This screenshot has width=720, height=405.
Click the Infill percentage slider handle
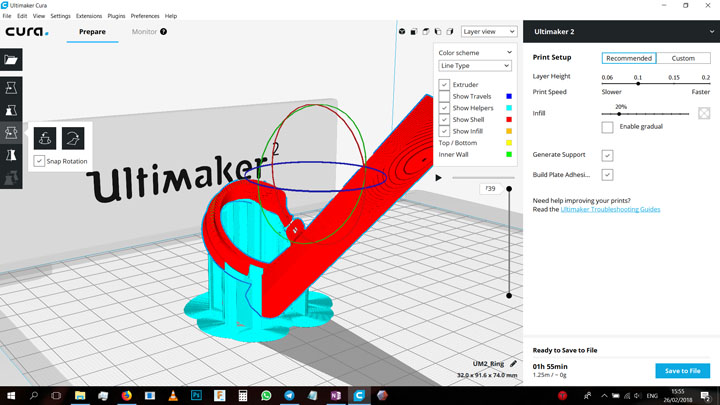(619, 113)
